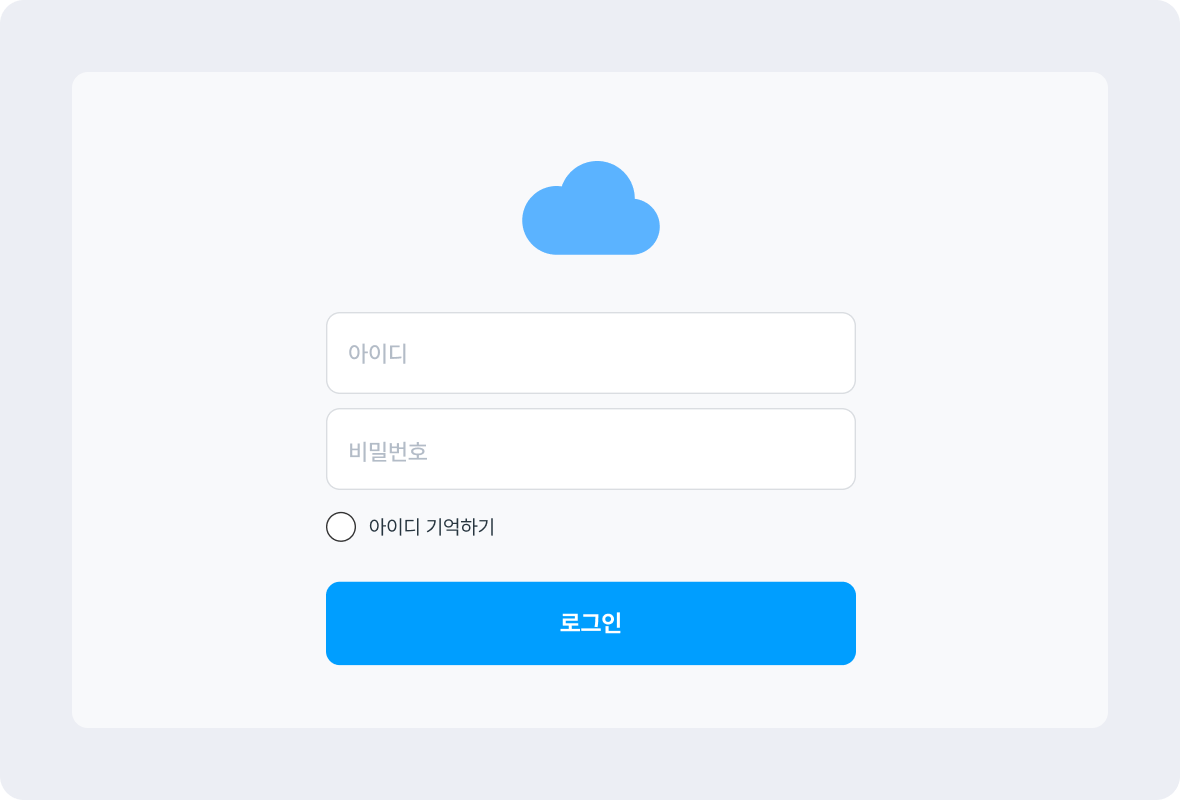Toggle the round remember-ID checkbox
Image resolution: width=1180 pixels, height=800 pixels.
341,527
